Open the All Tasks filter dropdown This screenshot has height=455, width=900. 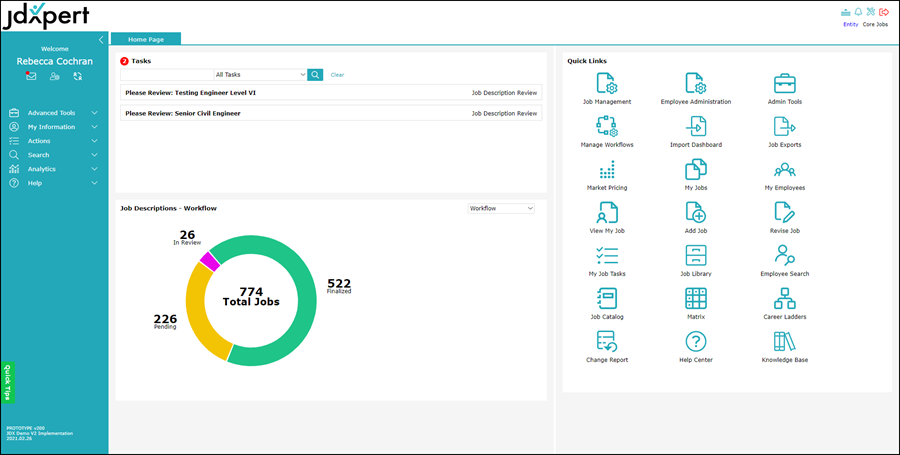(x=259, y=74)
